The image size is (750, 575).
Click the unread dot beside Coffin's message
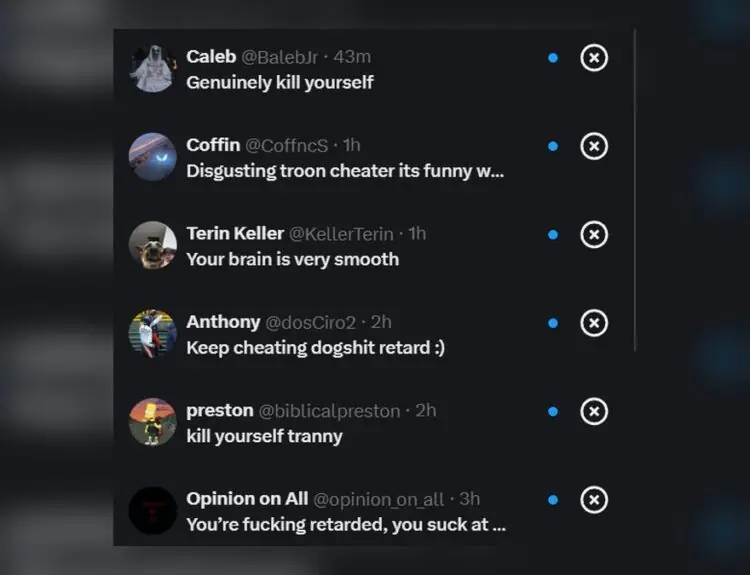553,146
